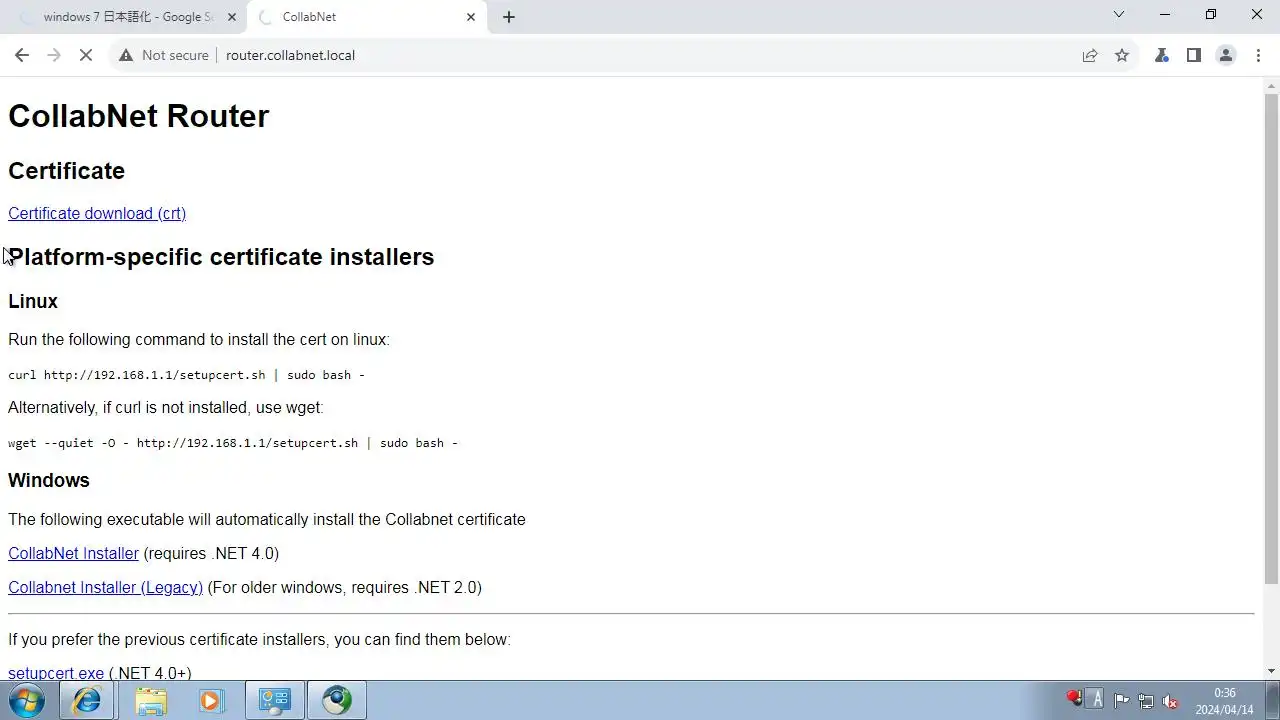
Task: Click the CollabNet Router heading
Action: pyautogui.click(x=138, y=116)
